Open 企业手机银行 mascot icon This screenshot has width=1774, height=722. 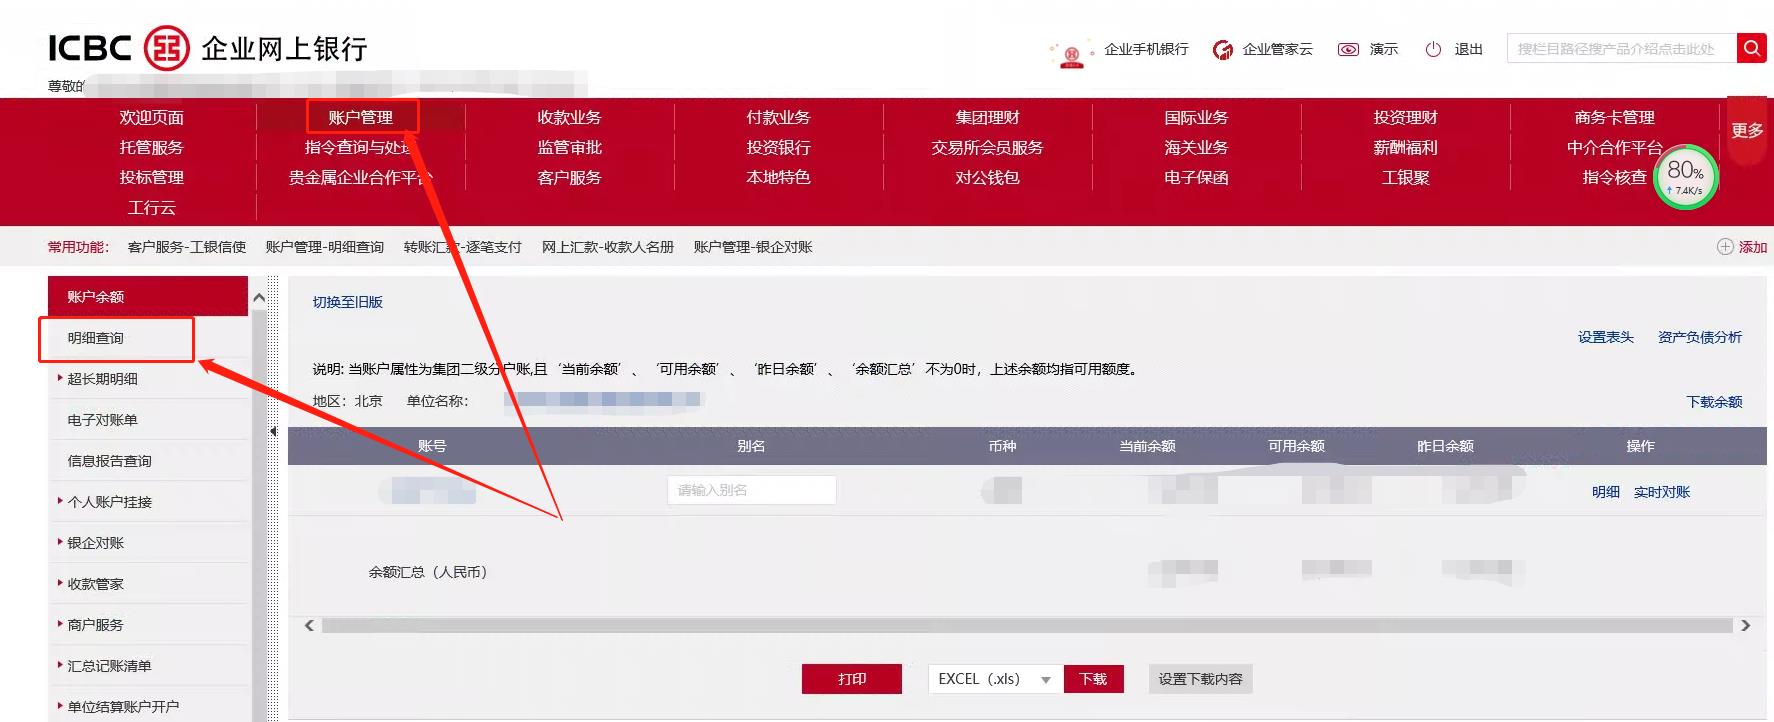pyautogui.click(x=1072, y=54)
